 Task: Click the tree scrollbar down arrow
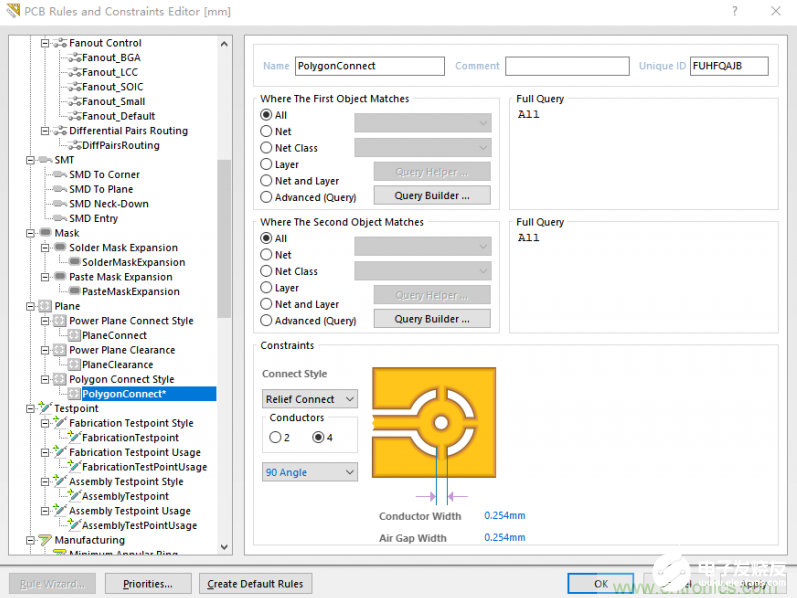click(x=224, y=548)
